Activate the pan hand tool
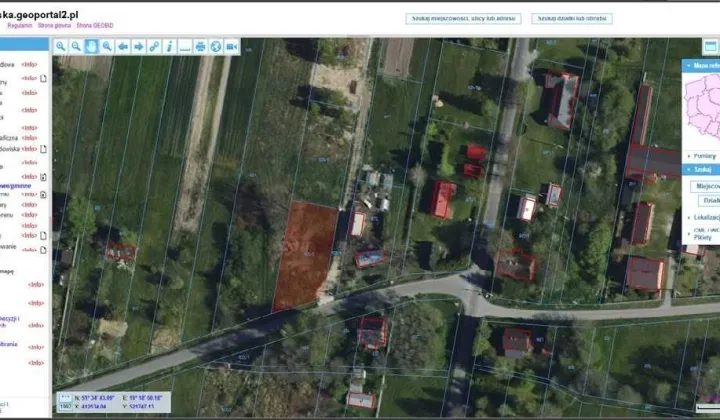Image resolution: width=720 pixels, height=420 pixels. pos(91,46)
